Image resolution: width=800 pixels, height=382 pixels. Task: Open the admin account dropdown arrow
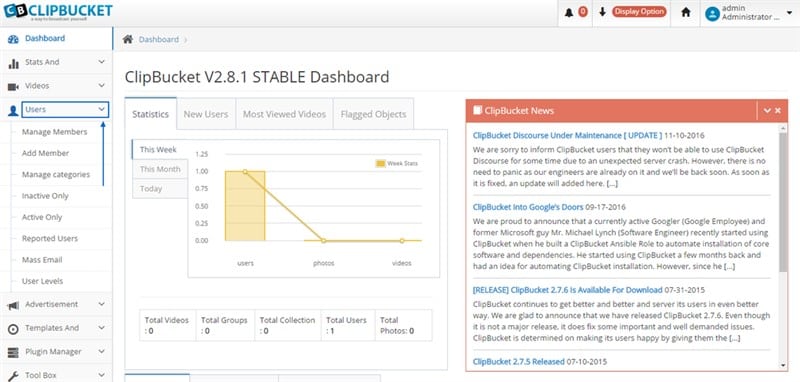pos(791,14)
